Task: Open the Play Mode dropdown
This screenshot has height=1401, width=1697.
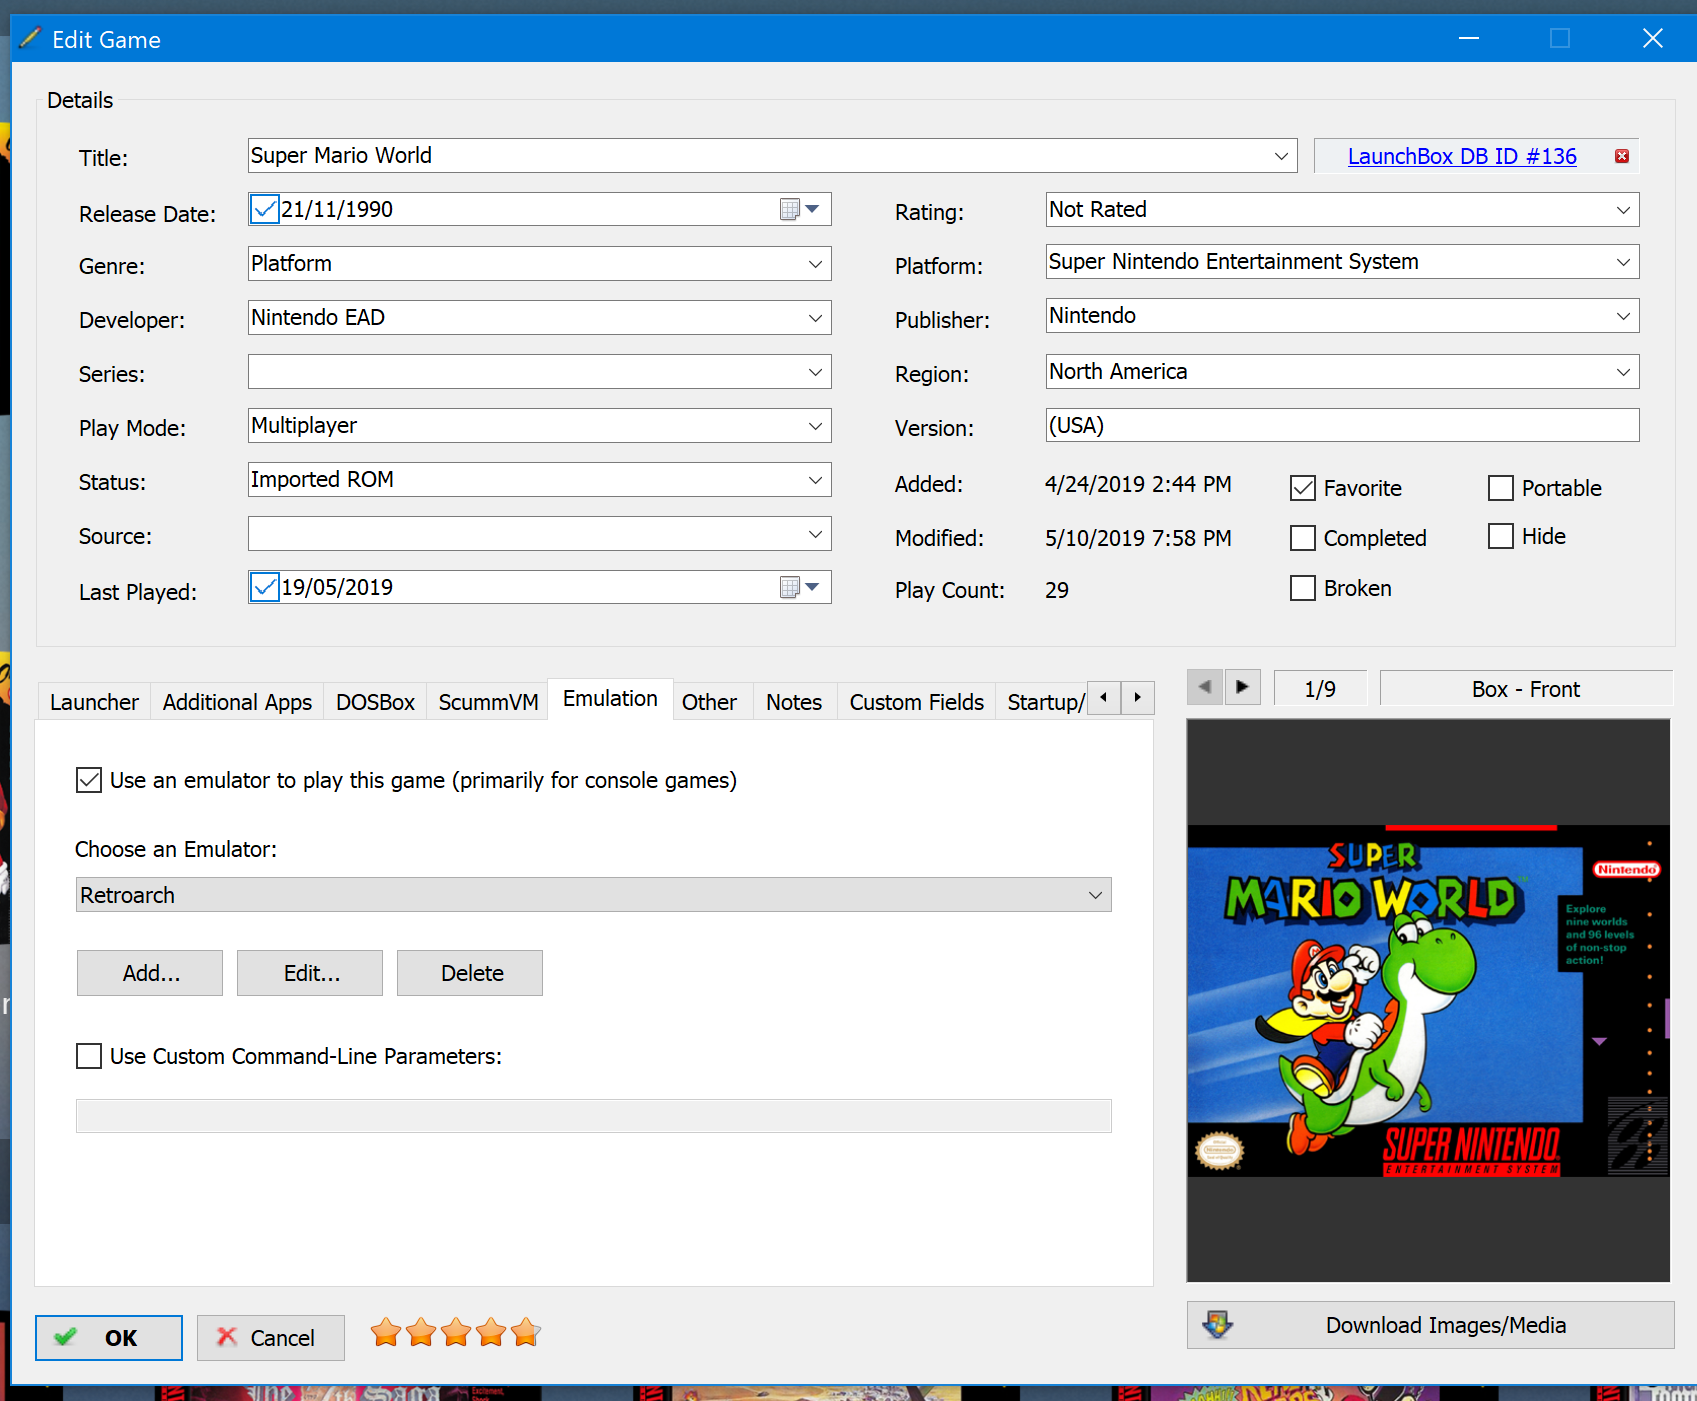Action: tap(815, 426)
